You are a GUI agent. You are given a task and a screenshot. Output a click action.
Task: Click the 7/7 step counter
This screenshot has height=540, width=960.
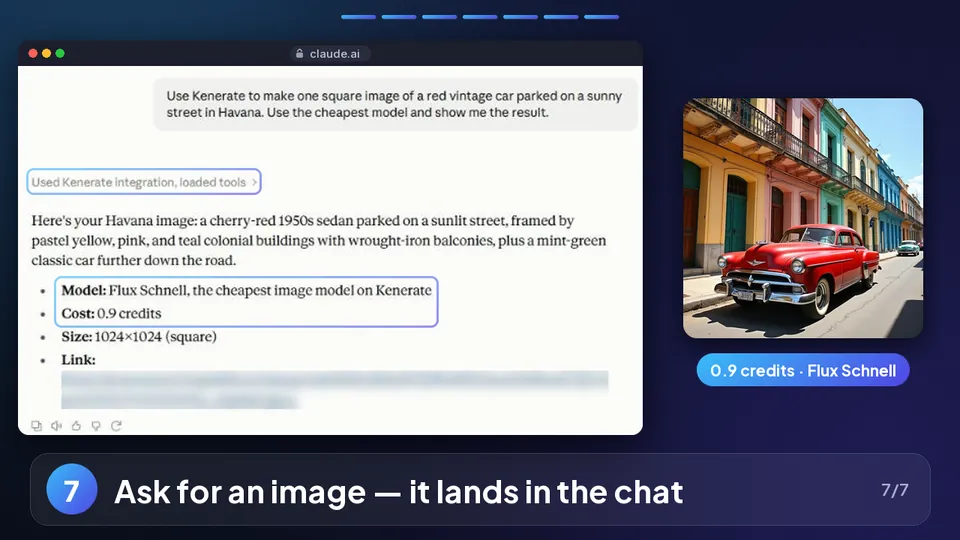(894, 490)
